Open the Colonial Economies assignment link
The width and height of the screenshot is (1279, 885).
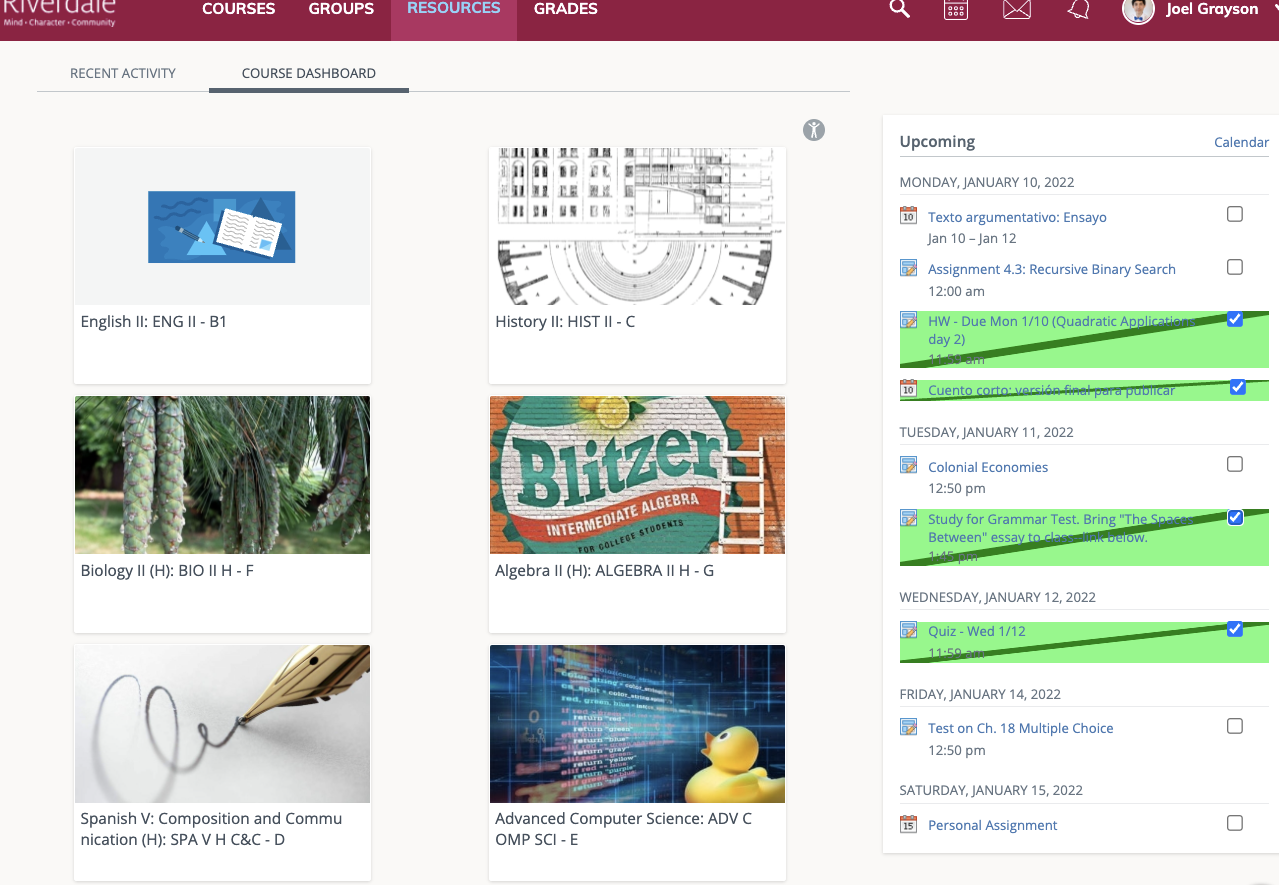[x=988, y=467]
